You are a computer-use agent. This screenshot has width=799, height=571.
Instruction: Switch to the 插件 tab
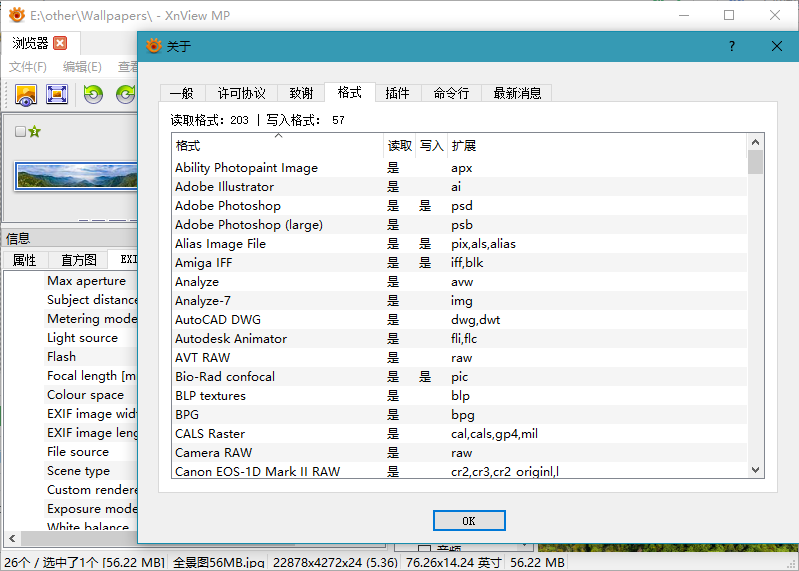coord(397,93)
